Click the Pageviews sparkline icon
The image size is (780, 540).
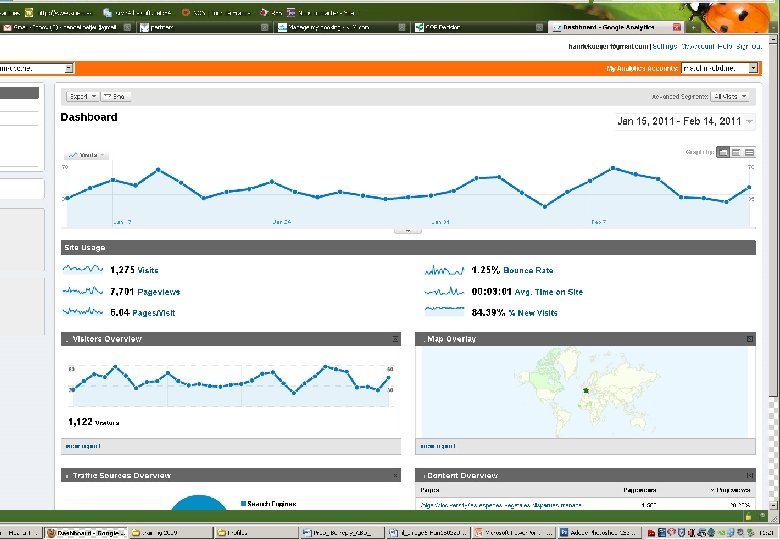[x=83, y=291]
